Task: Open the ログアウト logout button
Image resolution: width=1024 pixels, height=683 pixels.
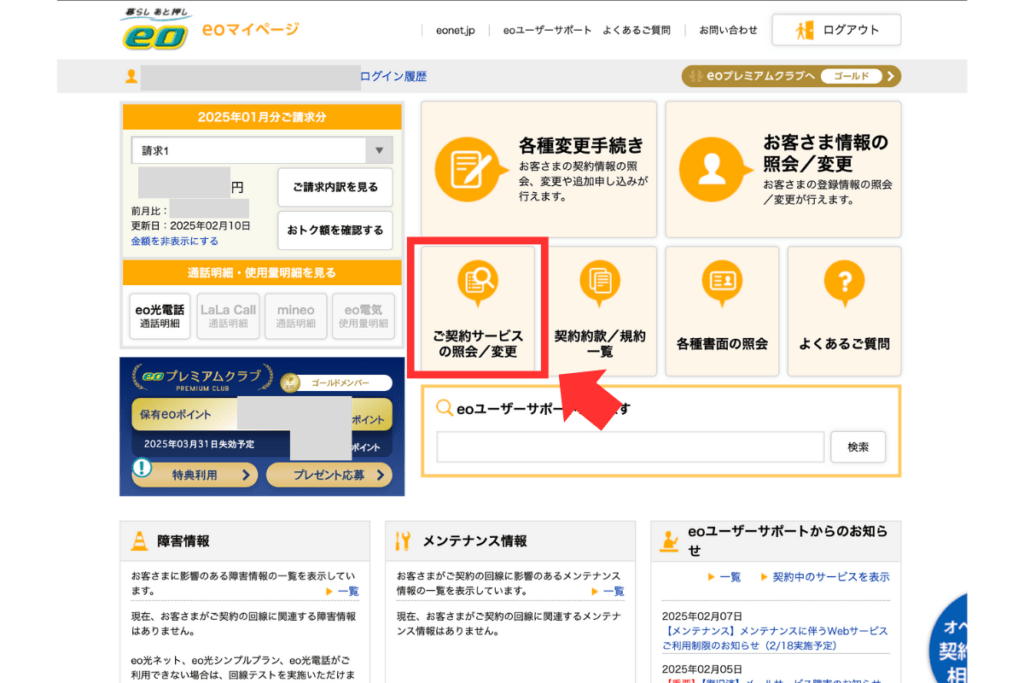Action: 836,30
